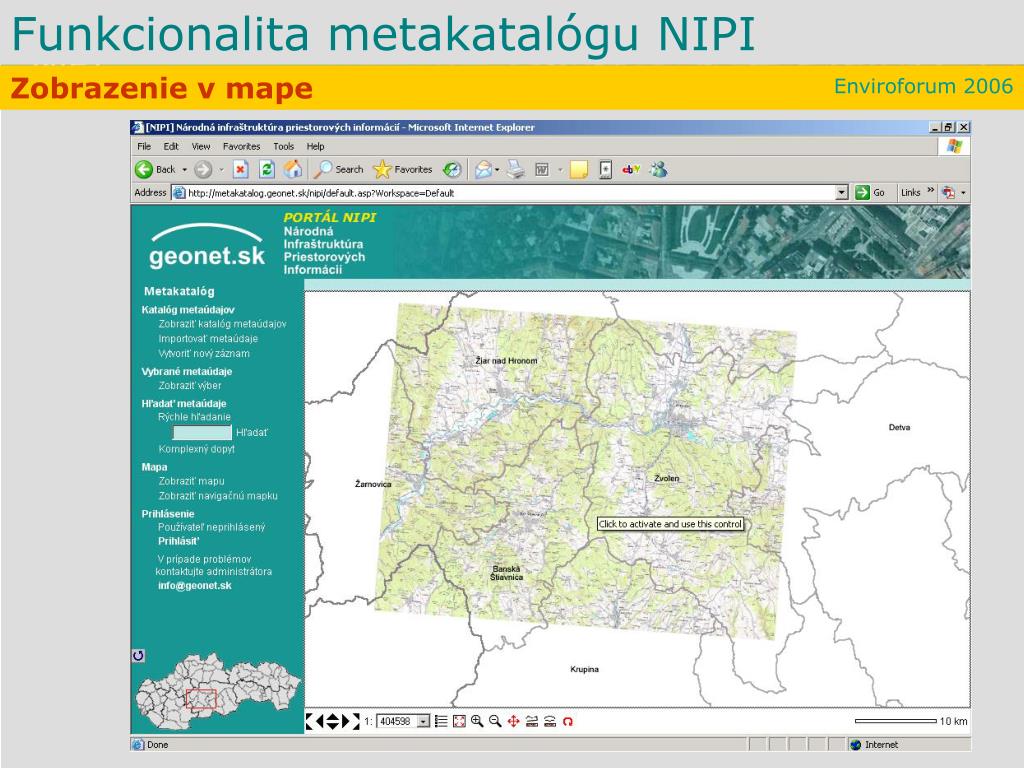
Task: Click the Žarnovica map label
Action: 373,484
